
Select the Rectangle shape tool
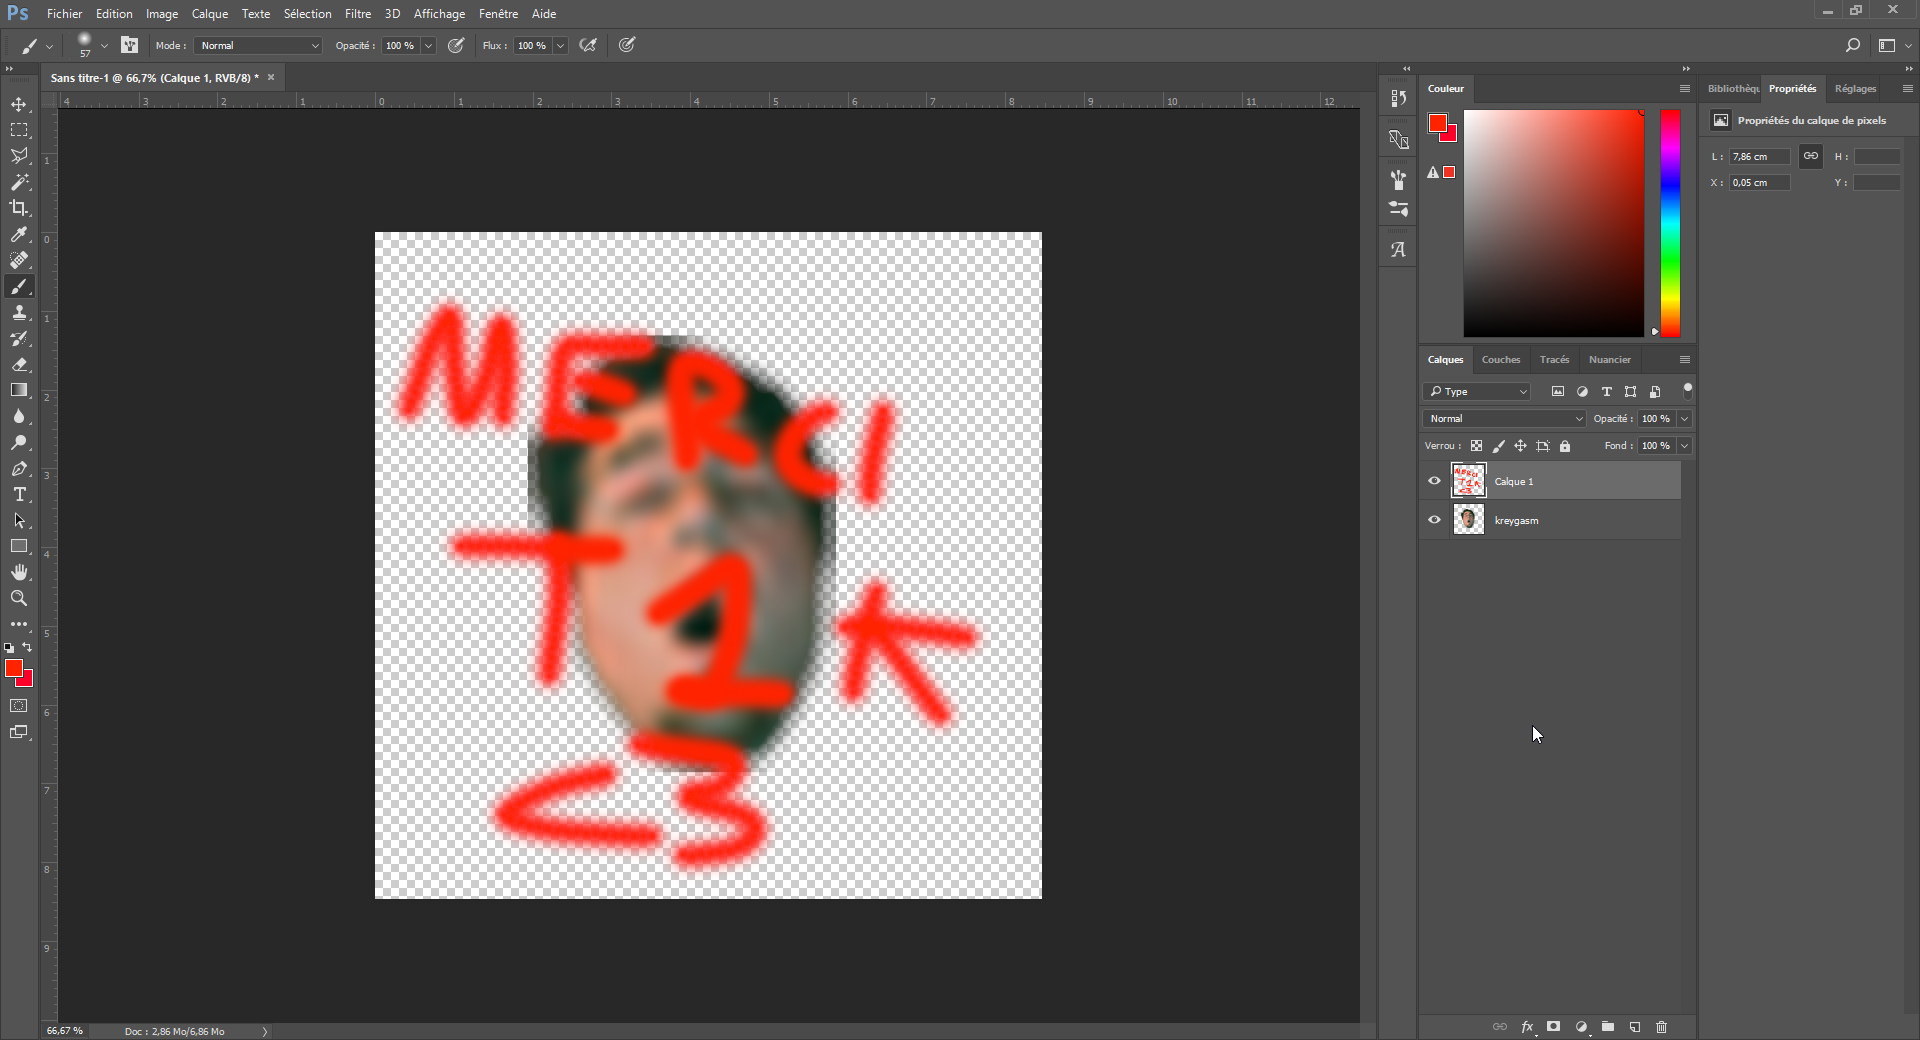pos(19,547)
